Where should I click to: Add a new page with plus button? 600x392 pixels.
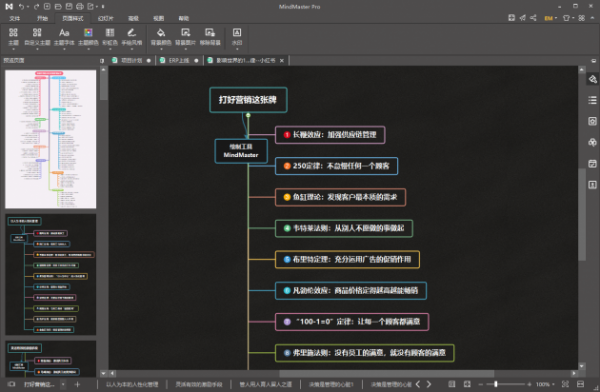[x=77, y=384]
